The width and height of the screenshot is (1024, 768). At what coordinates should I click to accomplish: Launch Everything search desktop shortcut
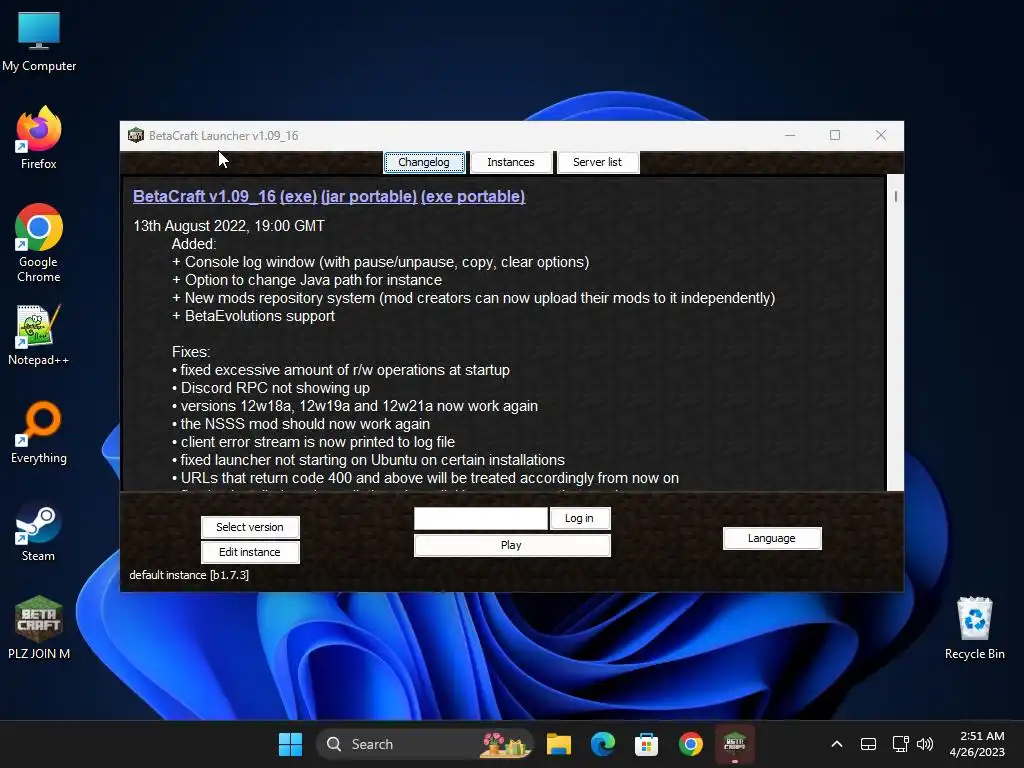pos(39,433)
